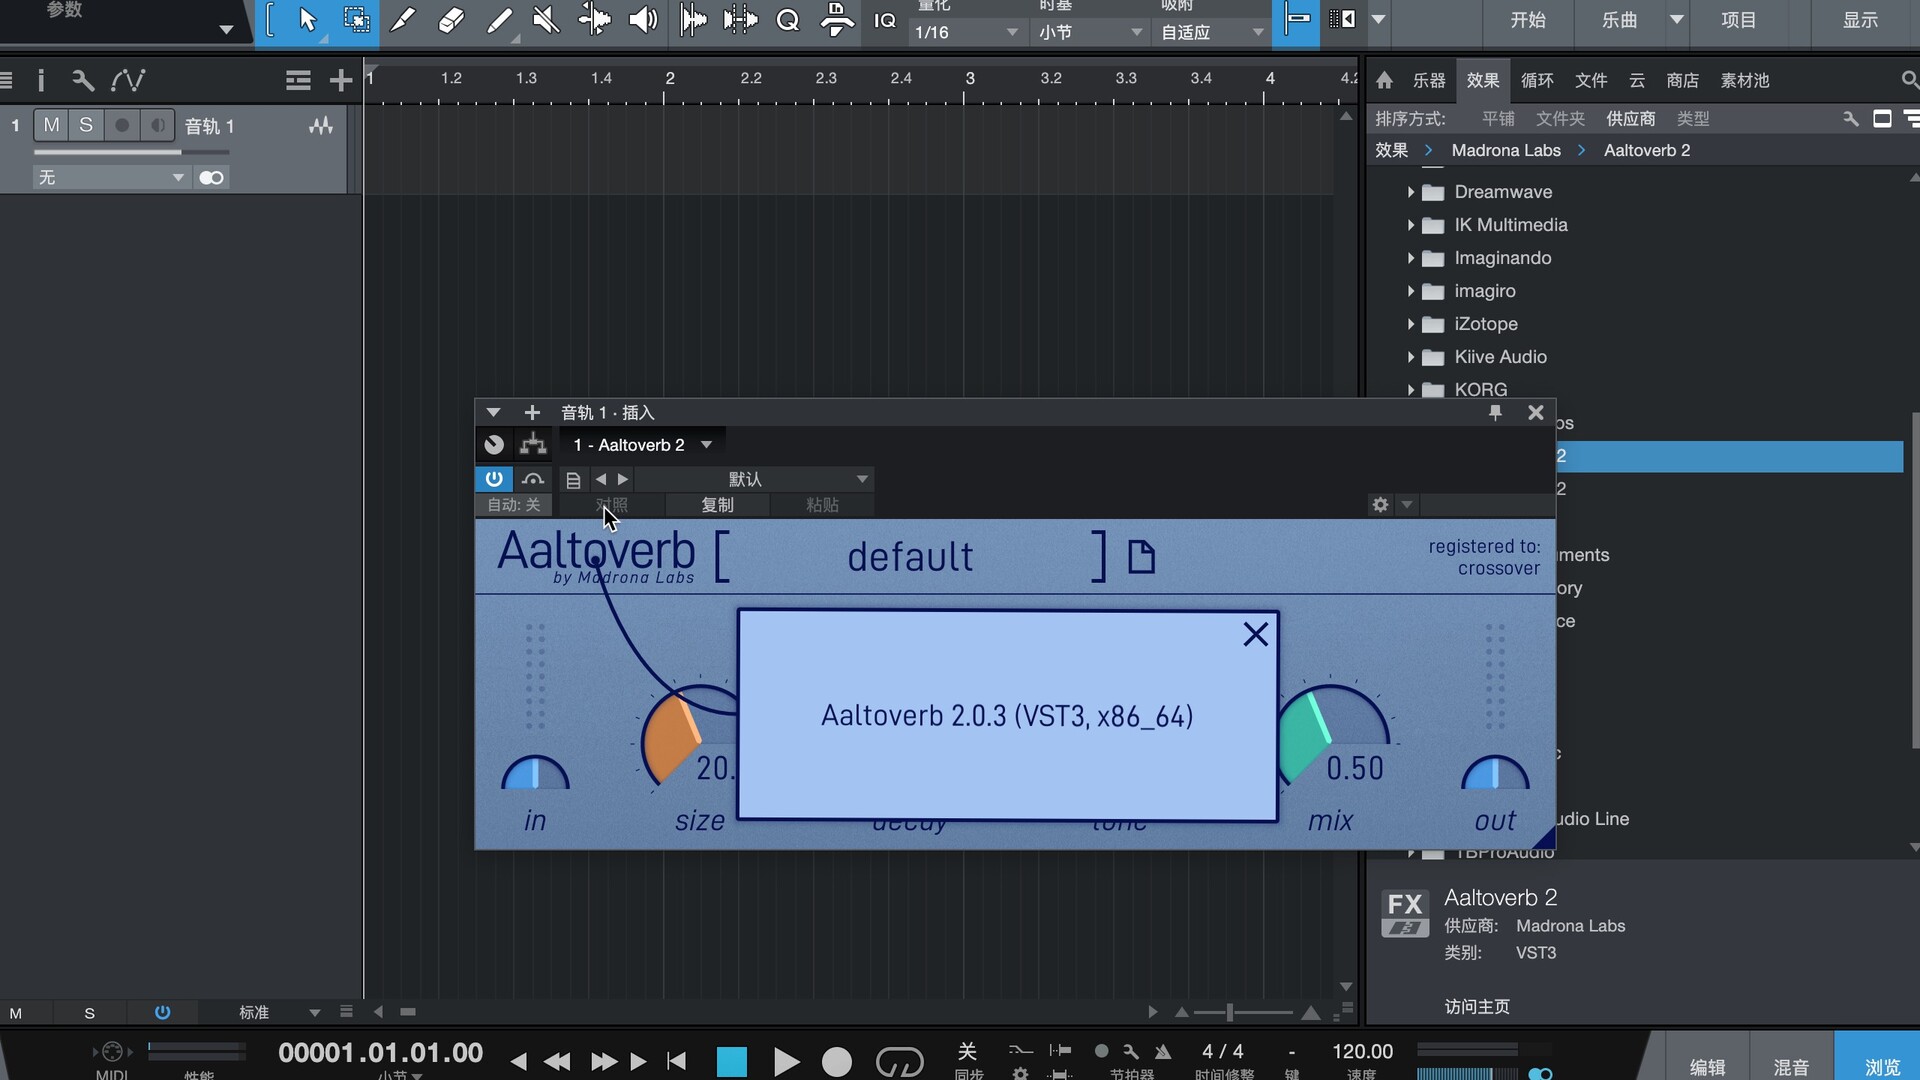Screen dimensions: 1920x1080
Task: Switch to the 素材池 browser tab
Action: 1745,80
